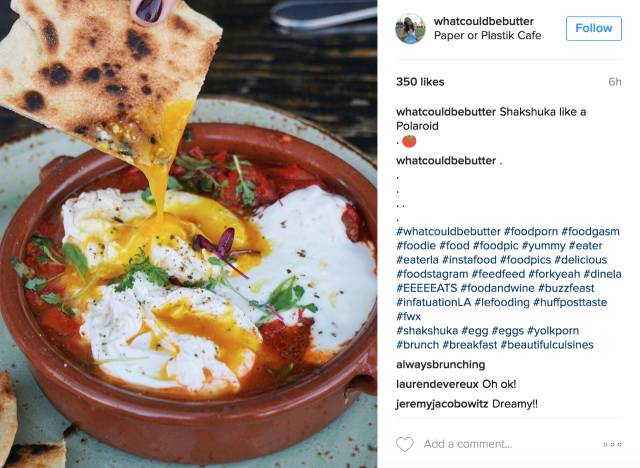View the 350 likes list
The height and width of the screenshot is (468, 640).
point(420,82)
